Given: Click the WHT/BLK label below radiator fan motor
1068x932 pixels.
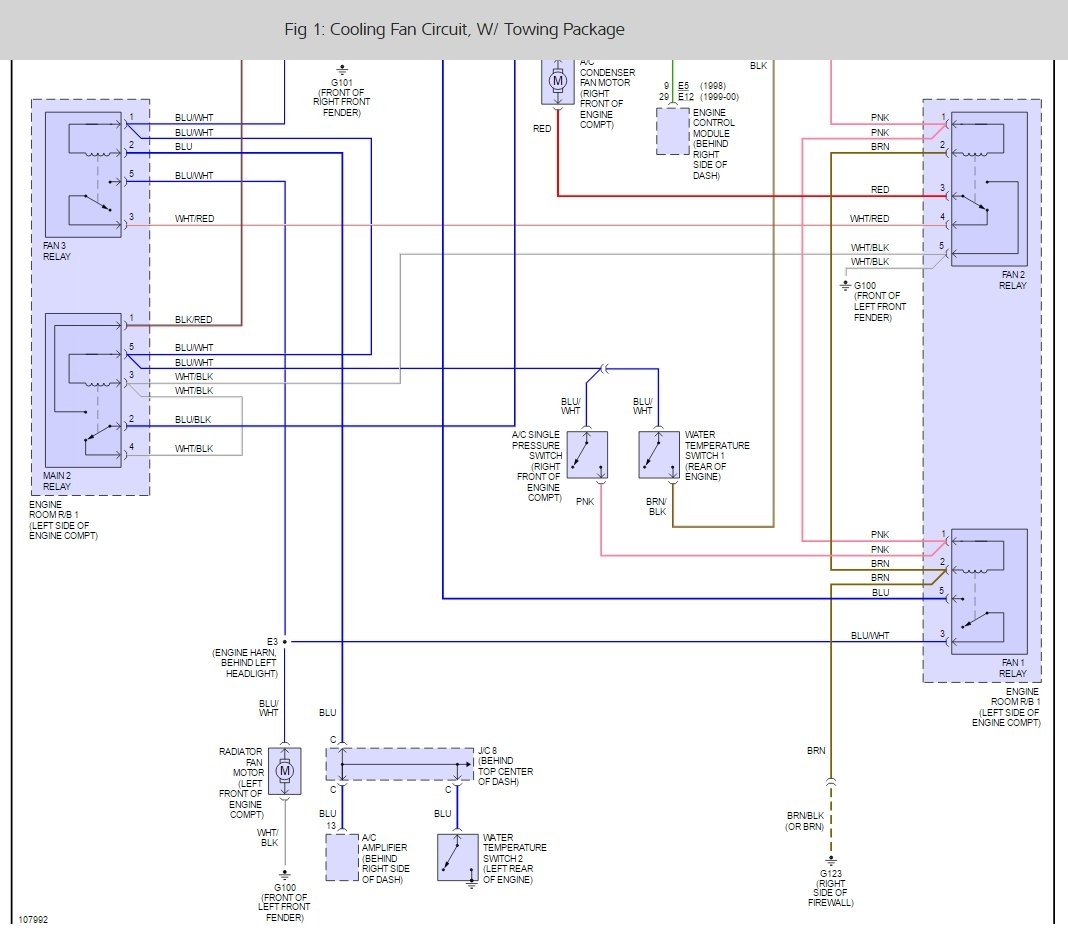Looking at the screenshot, I should point(268,837).
